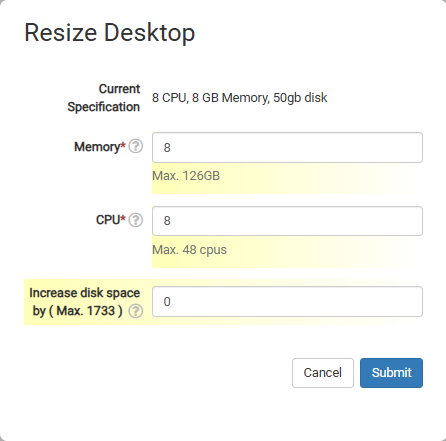Click the 8 CPU text in specification
Image resolution: width=446 pixels, height=441 pixels.
point(169,98)
